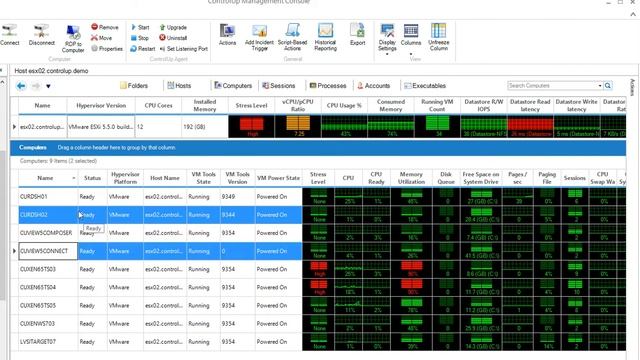640x360 pixels.
Task: Click the host Installed Memory 192 (GB) cell
Action: (x=204, y=127)
